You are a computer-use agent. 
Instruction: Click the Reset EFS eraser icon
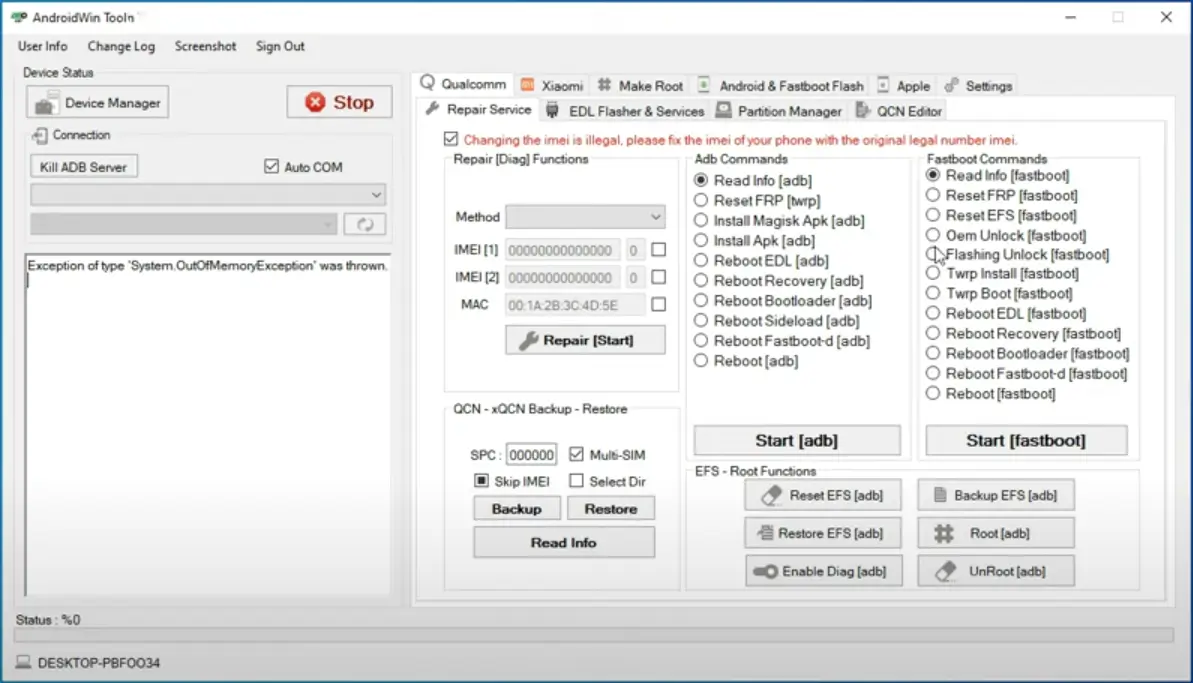coord(771,495)
